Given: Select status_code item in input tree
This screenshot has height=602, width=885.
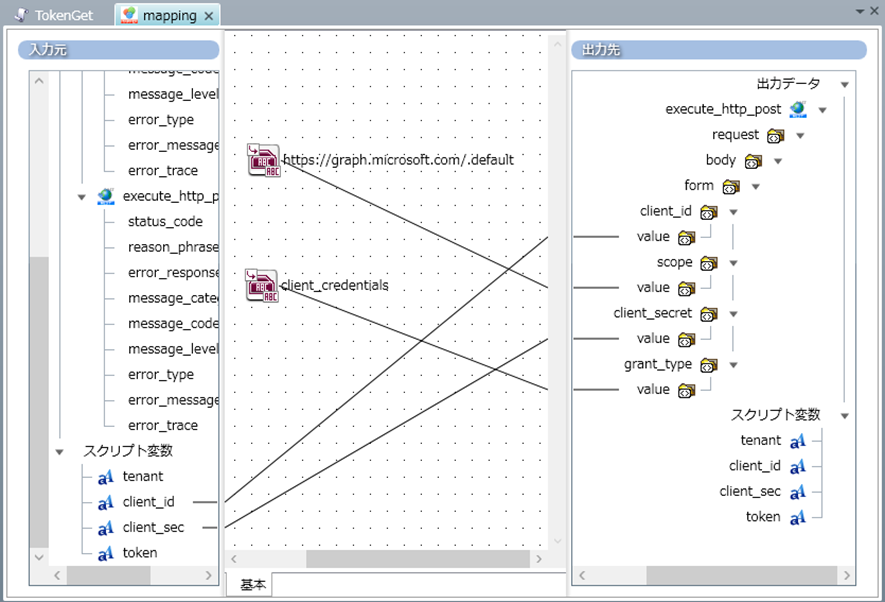Looking at the screenshot, I should pos(165,222).
